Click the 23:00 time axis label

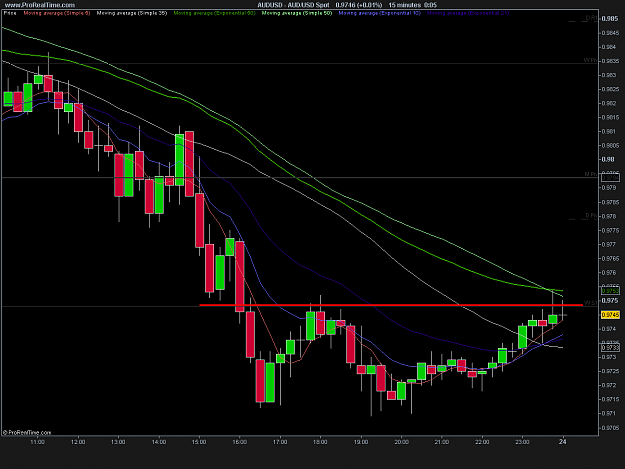coord(522,442)
